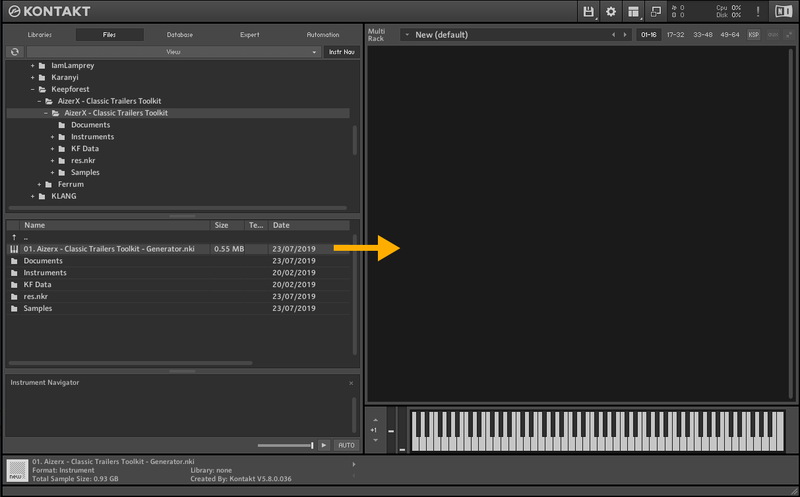This screenshot has width=800, height=497.
Task: Open the Database tab
Action: [180, 35]
